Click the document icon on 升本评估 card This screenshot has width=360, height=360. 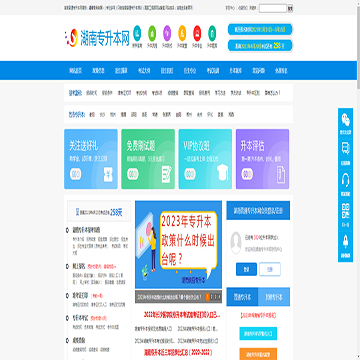pos(280,174)
